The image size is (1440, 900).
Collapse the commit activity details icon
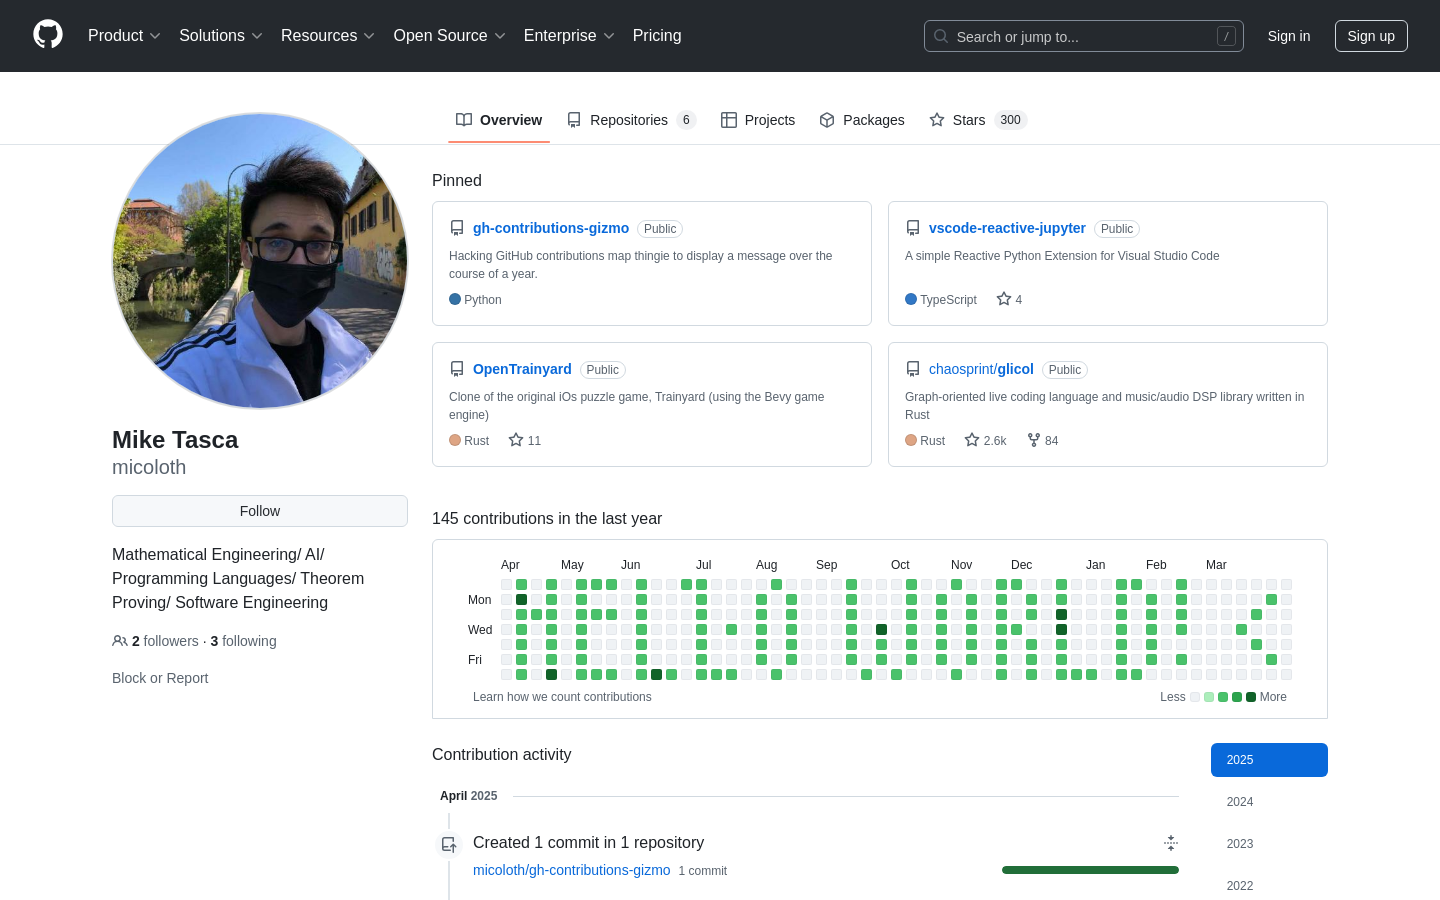tap(1171, 843)
